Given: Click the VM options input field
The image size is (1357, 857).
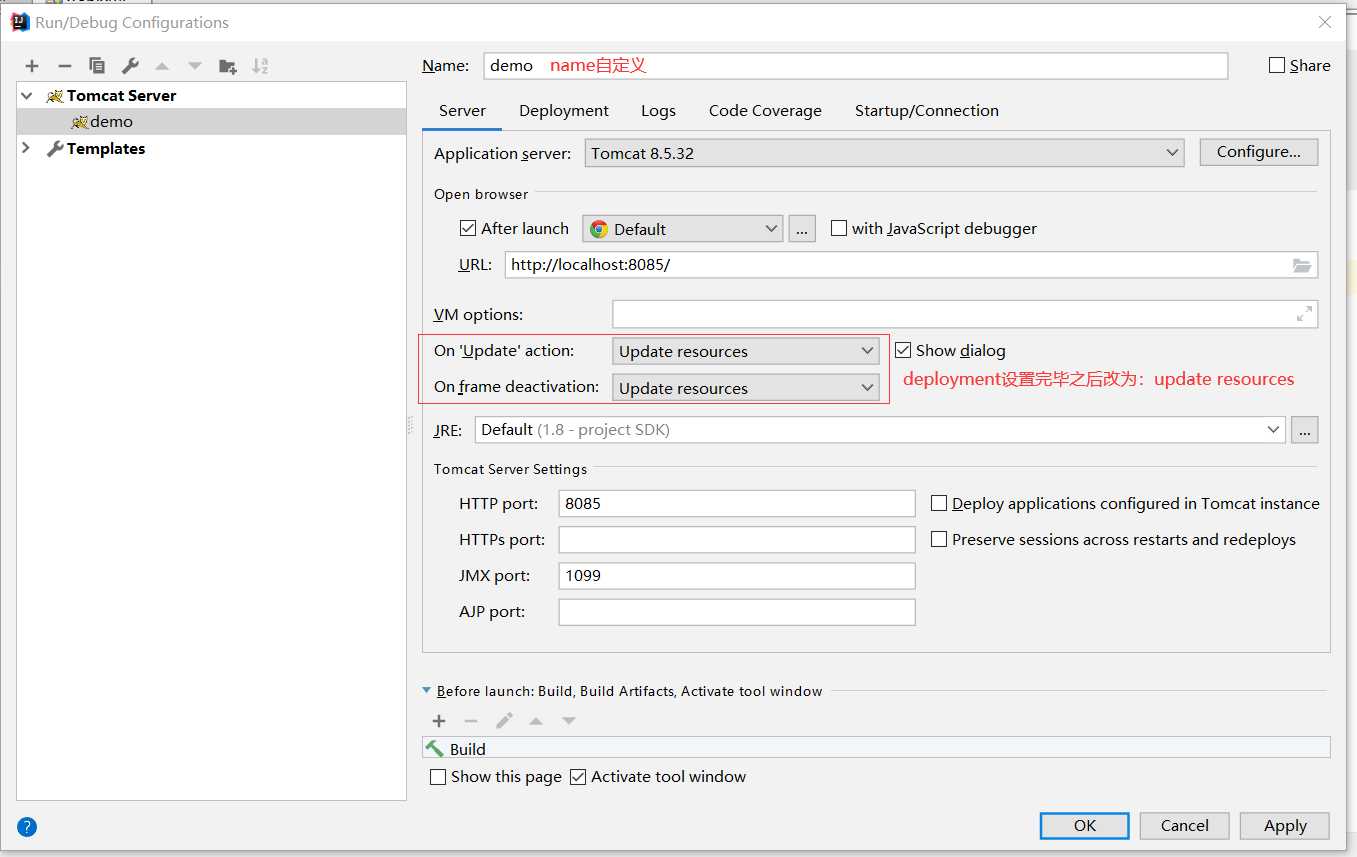Looking at the screenshot, I should tap(965, 314).
